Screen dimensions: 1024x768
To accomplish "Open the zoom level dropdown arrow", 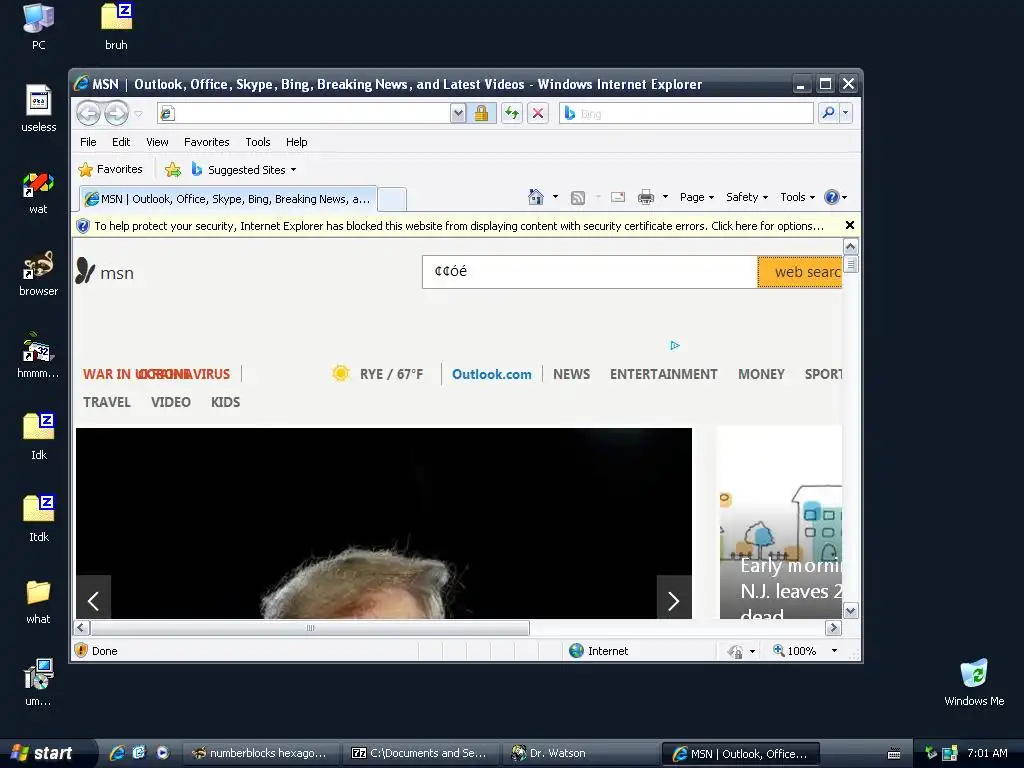I will [834, 650].
